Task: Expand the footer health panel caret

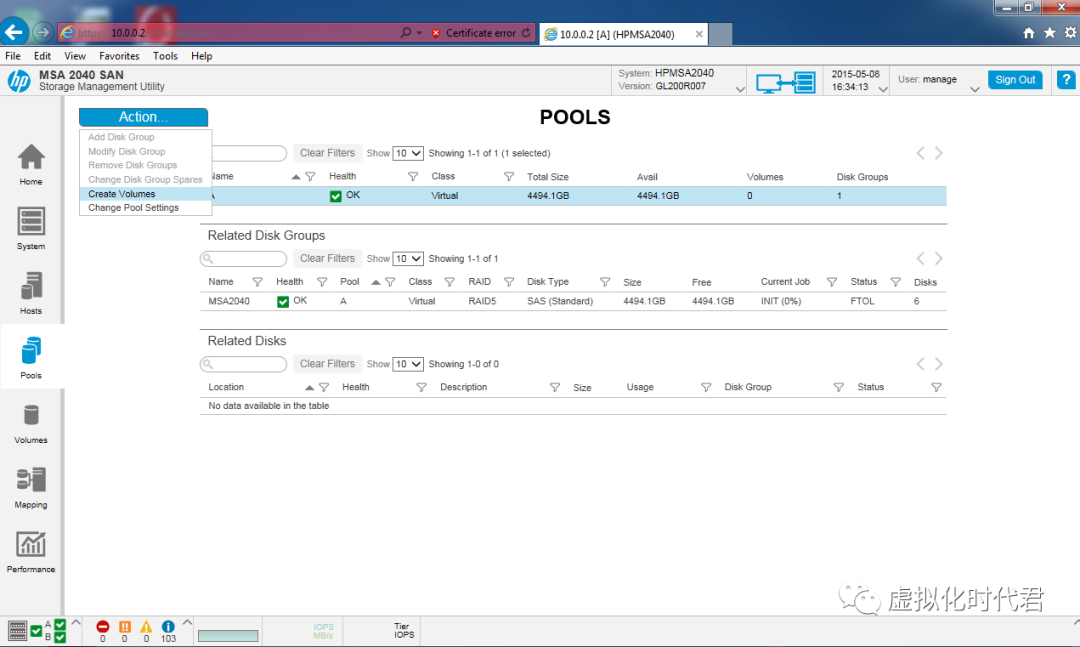Action: click(x=76, y=622)
